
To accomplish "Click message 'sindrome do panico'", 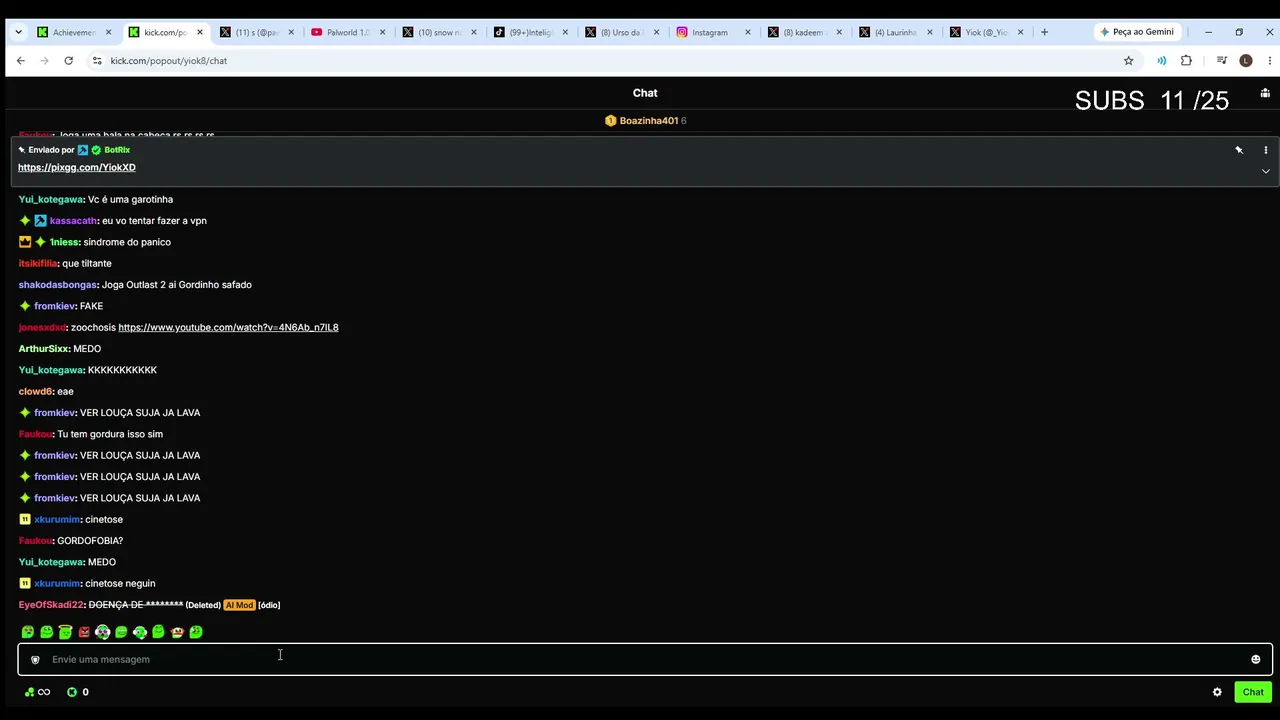I will click(127, 242).
